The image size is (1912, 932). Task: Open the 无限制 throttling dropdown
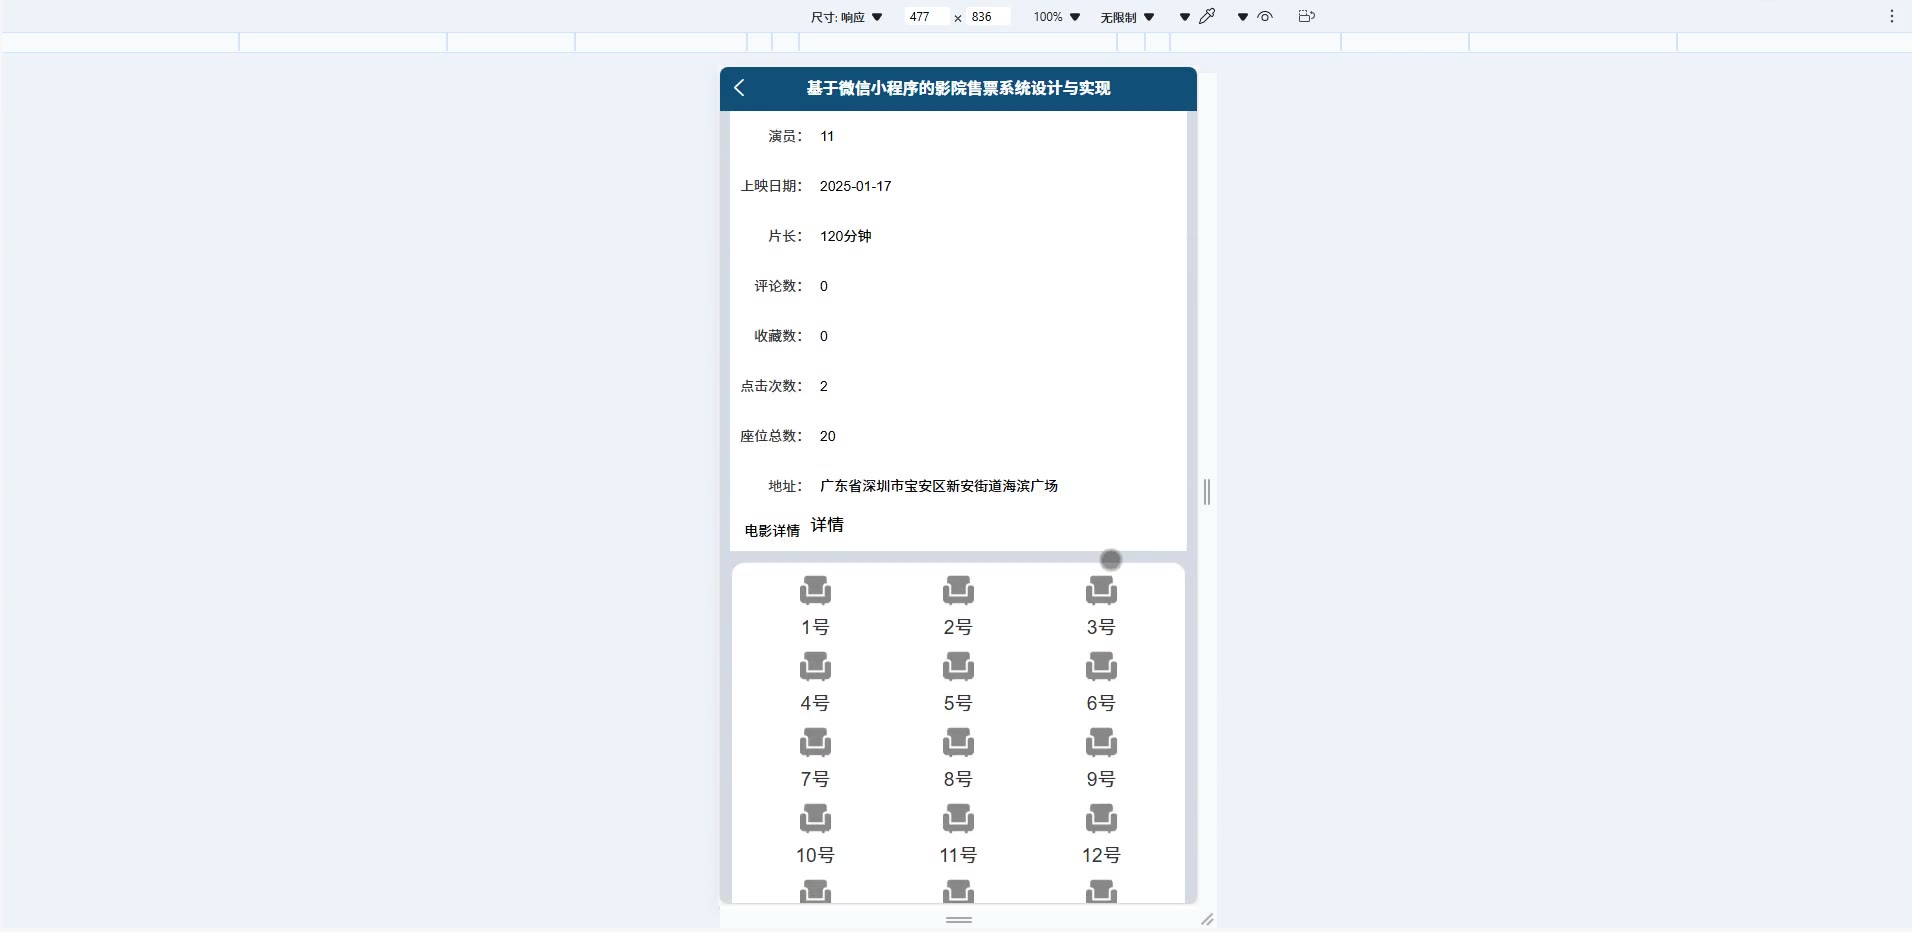point(1127,17)
